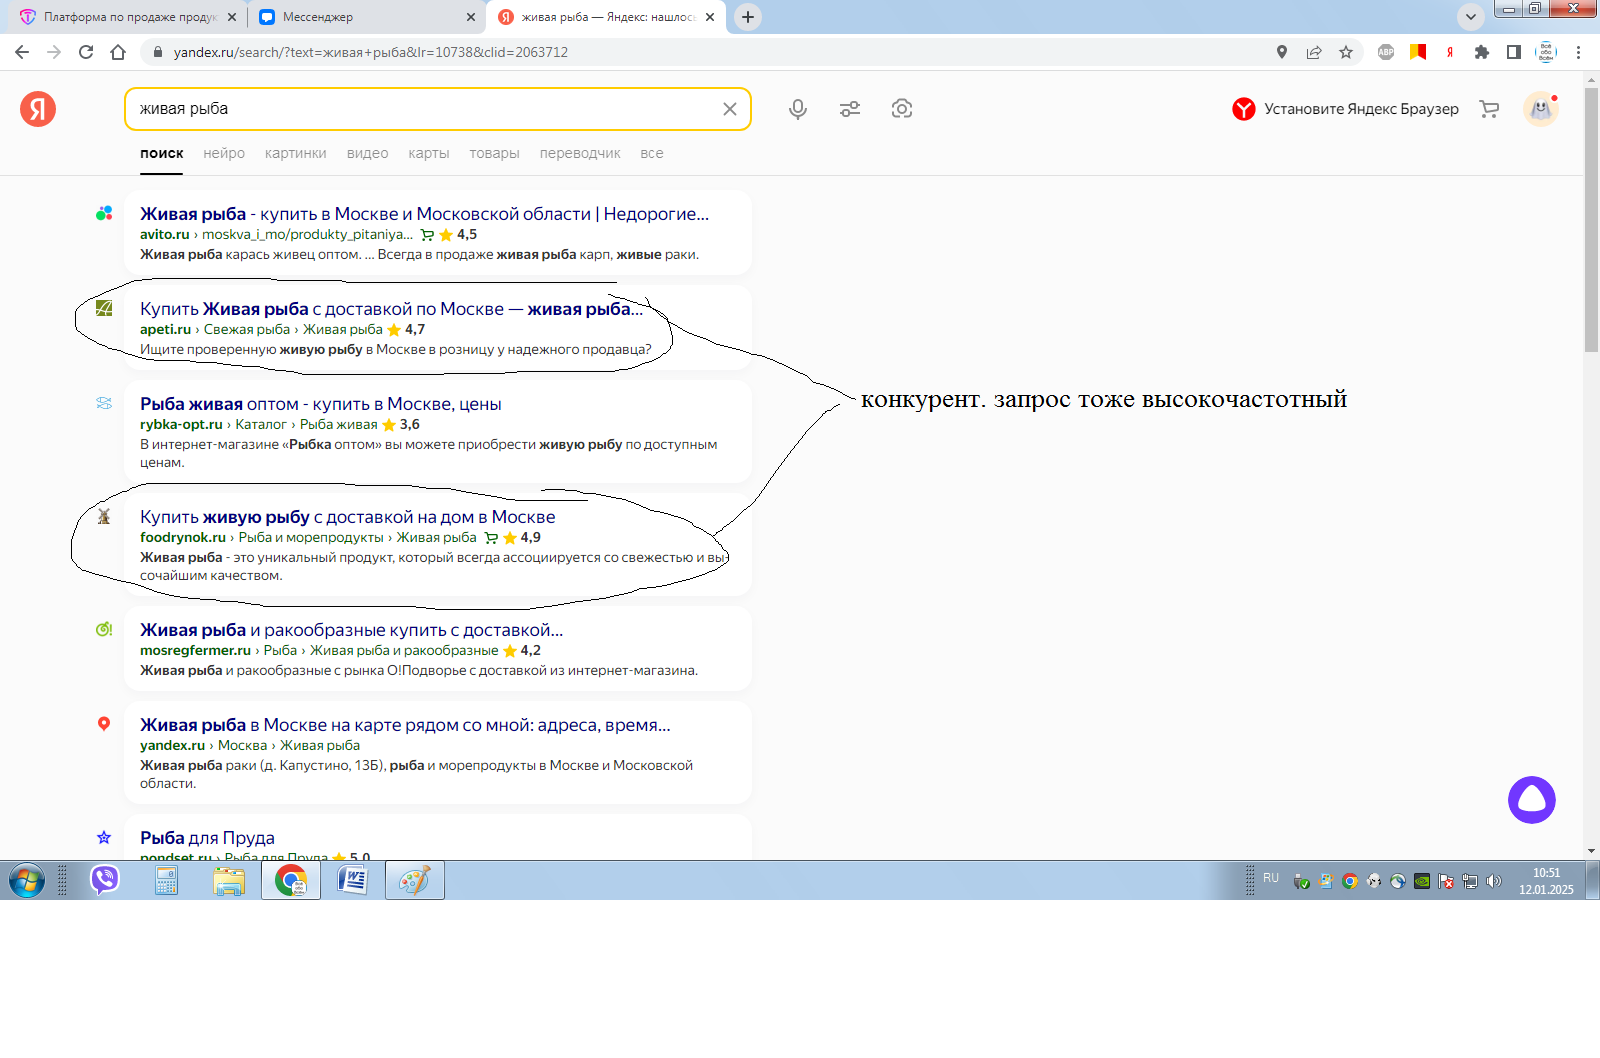This screenshot has height=1058, width=1600.
Task: Share this page icon in address bar
Action: 1314,52
